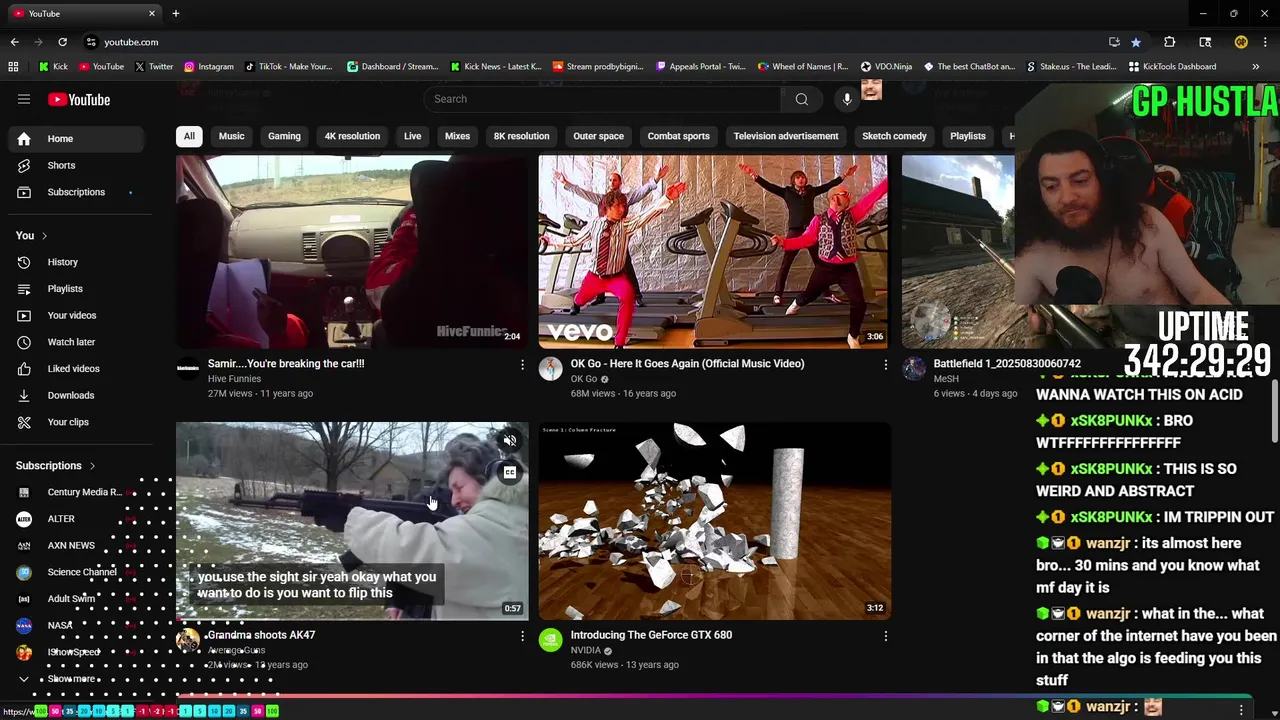Click the search magnifier button
The width and height of the screenshot is (1280, 720).
801,99
